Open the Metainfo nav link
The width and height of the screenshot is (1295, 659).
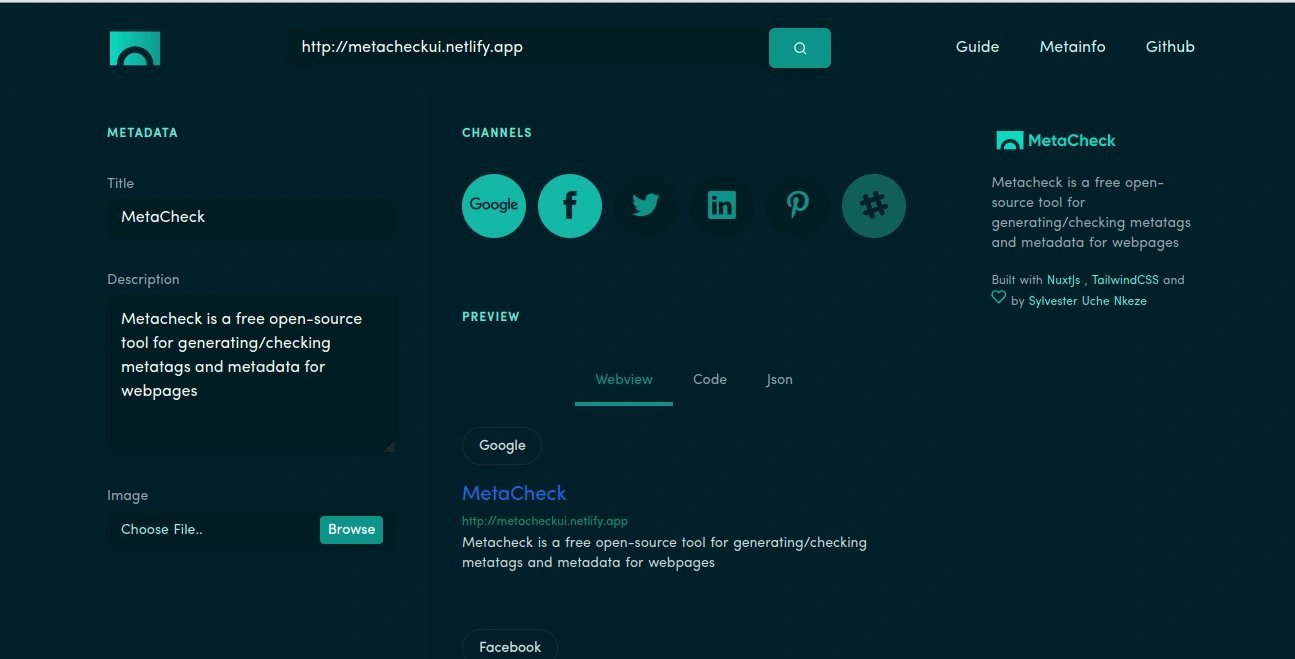(1072, 47)
